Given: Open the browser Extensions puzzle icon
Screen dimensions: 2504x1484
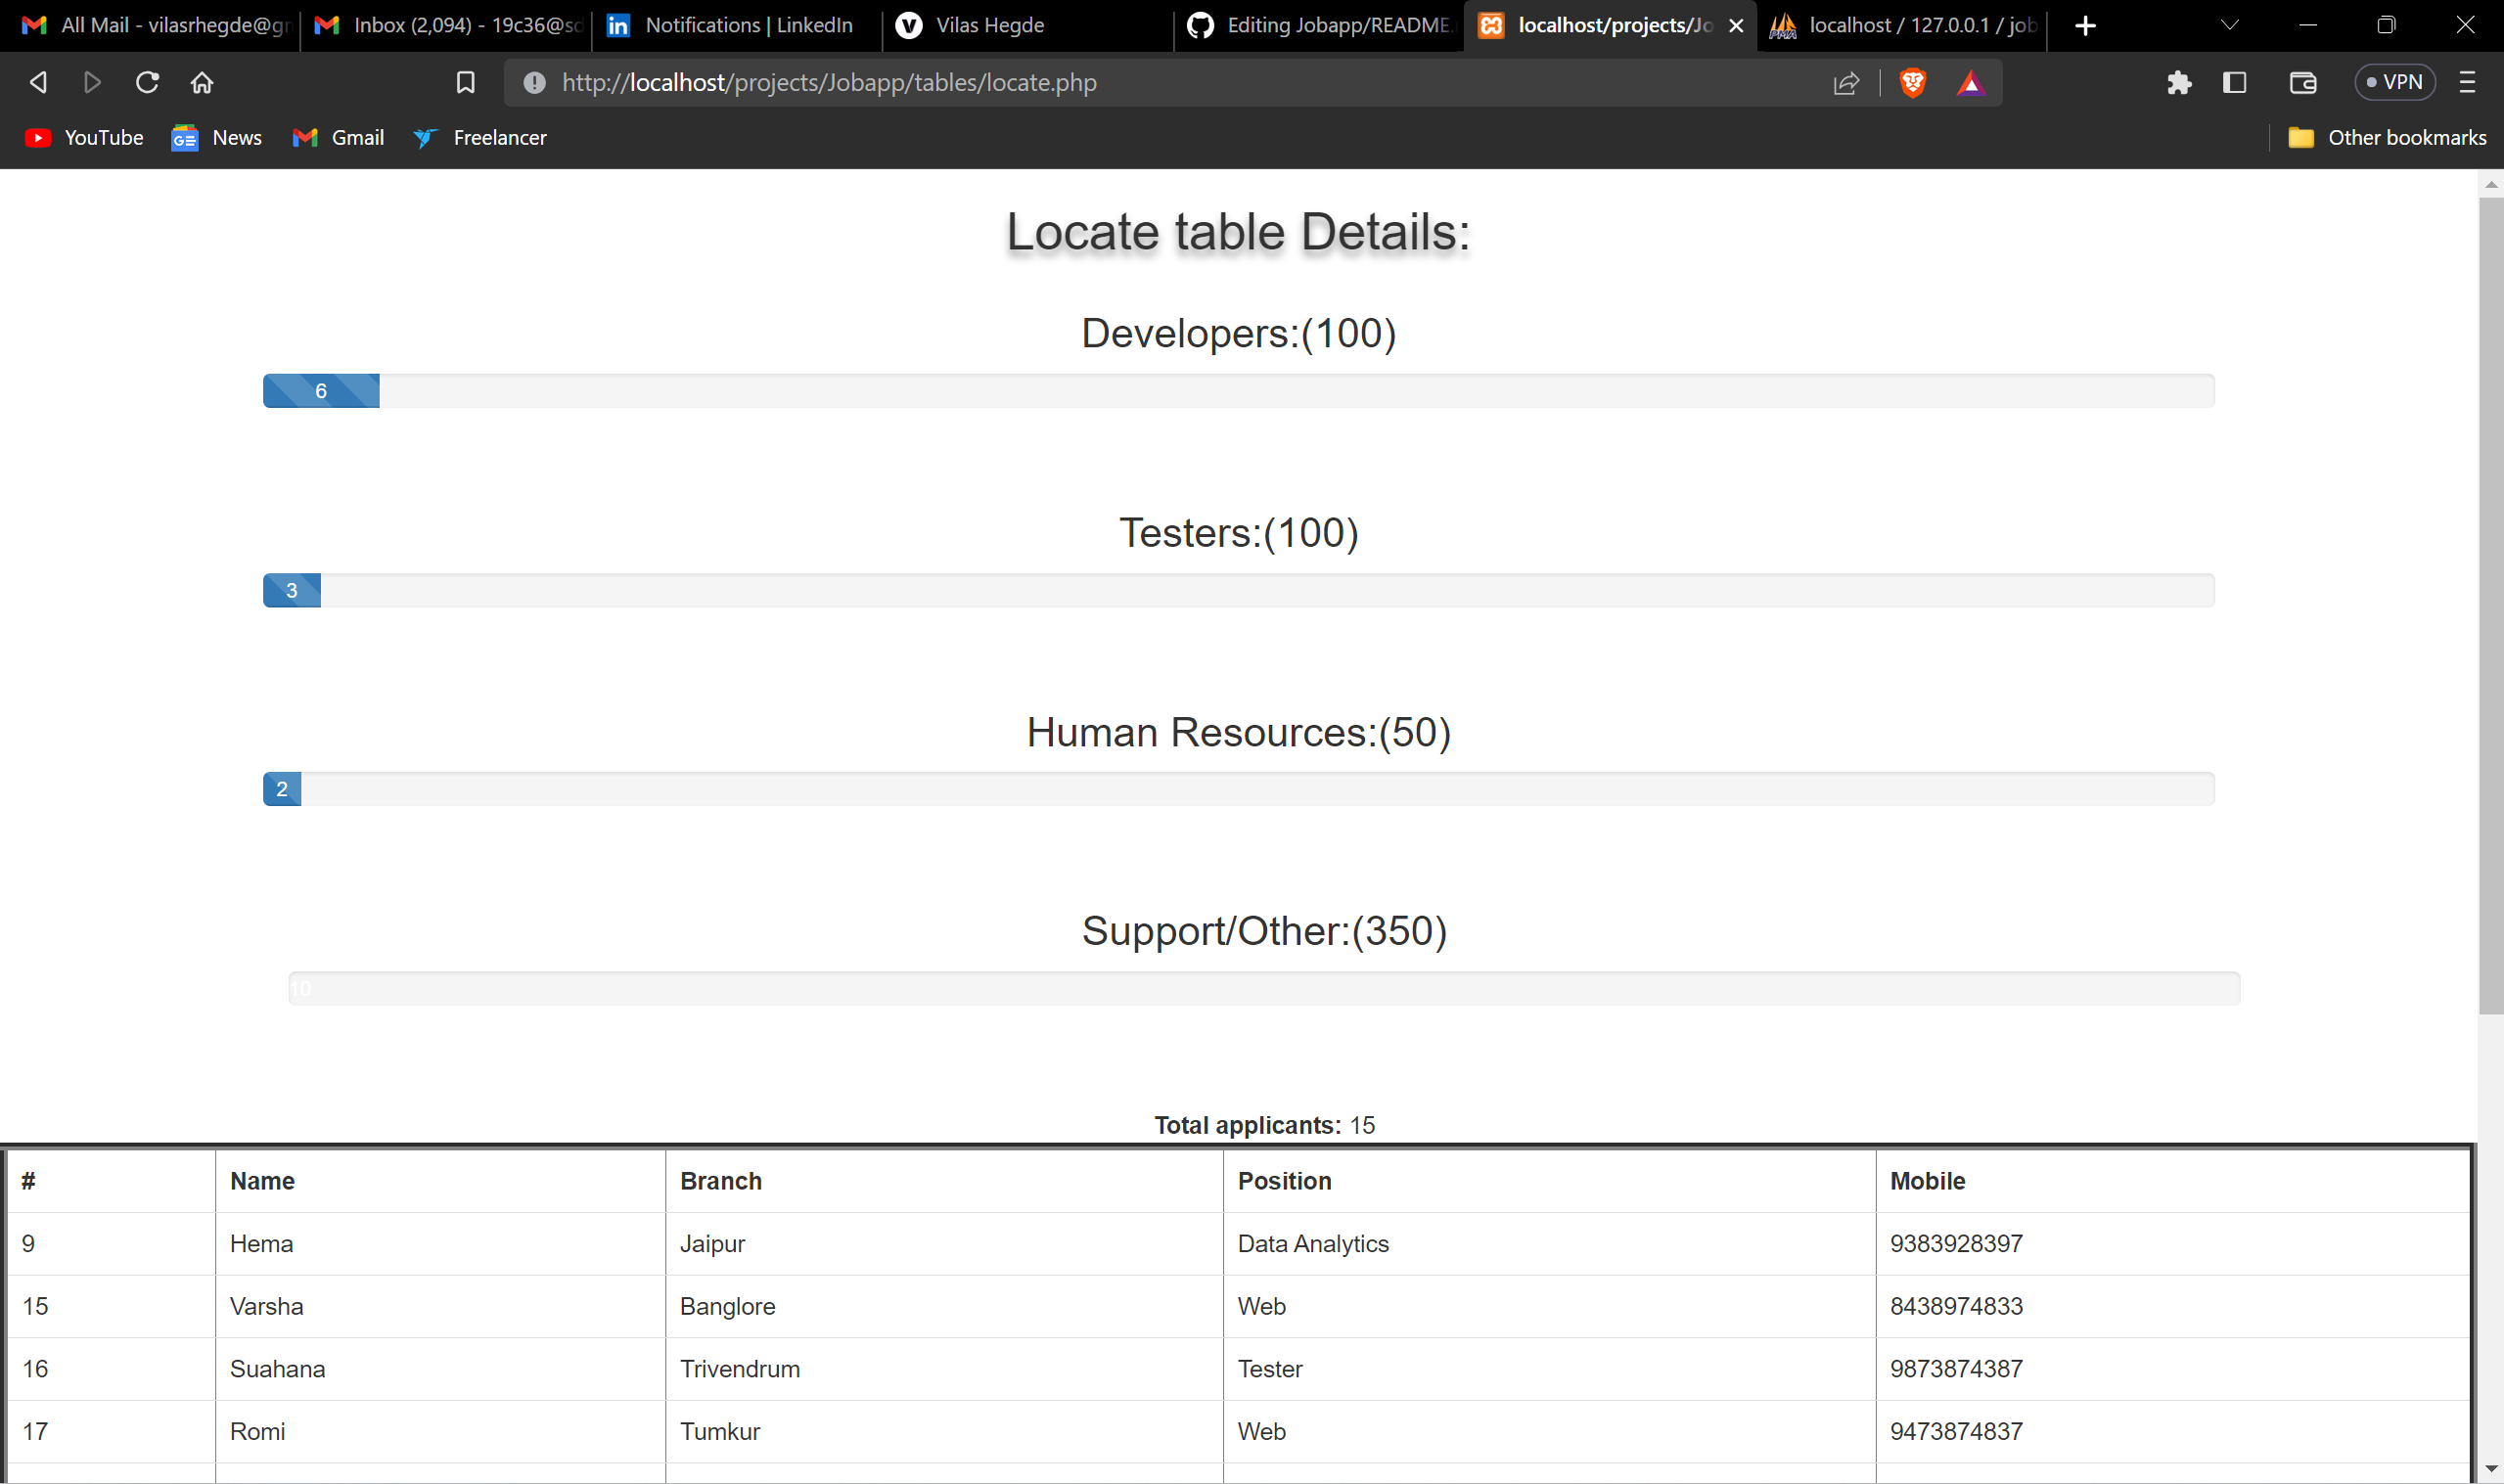Looking at the screenshot, I should 2181,83.
